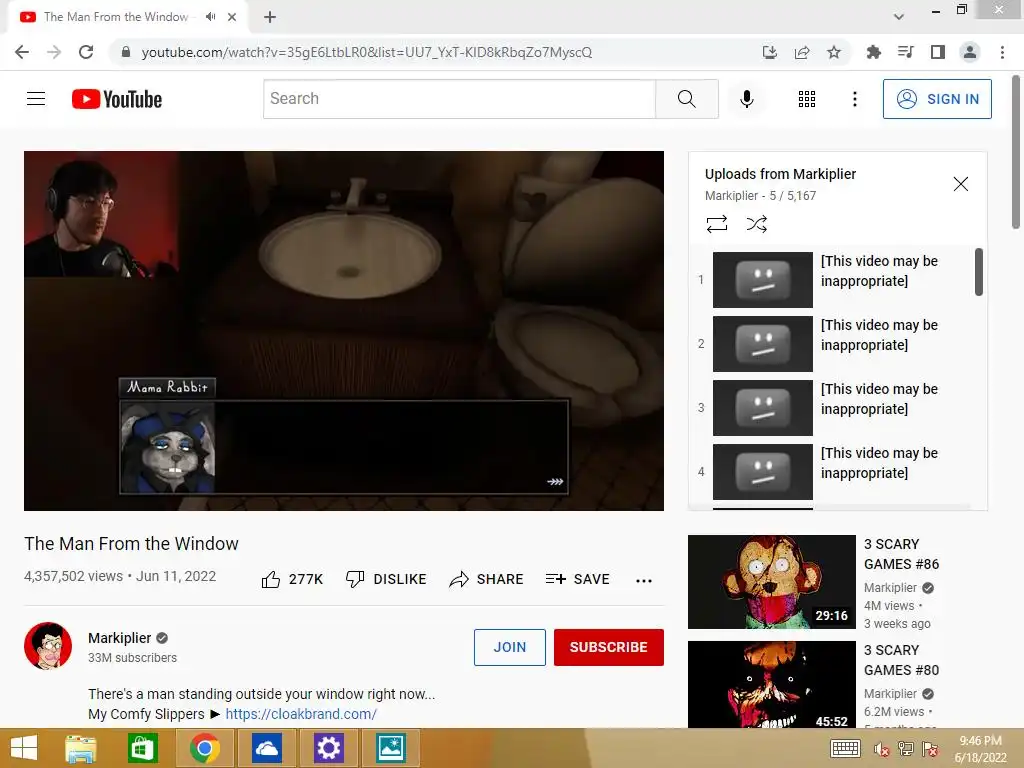This screenshot has height=768, width=1024.
Task: Open OneDrive from taskbar
Action: [x=267, y=748]
